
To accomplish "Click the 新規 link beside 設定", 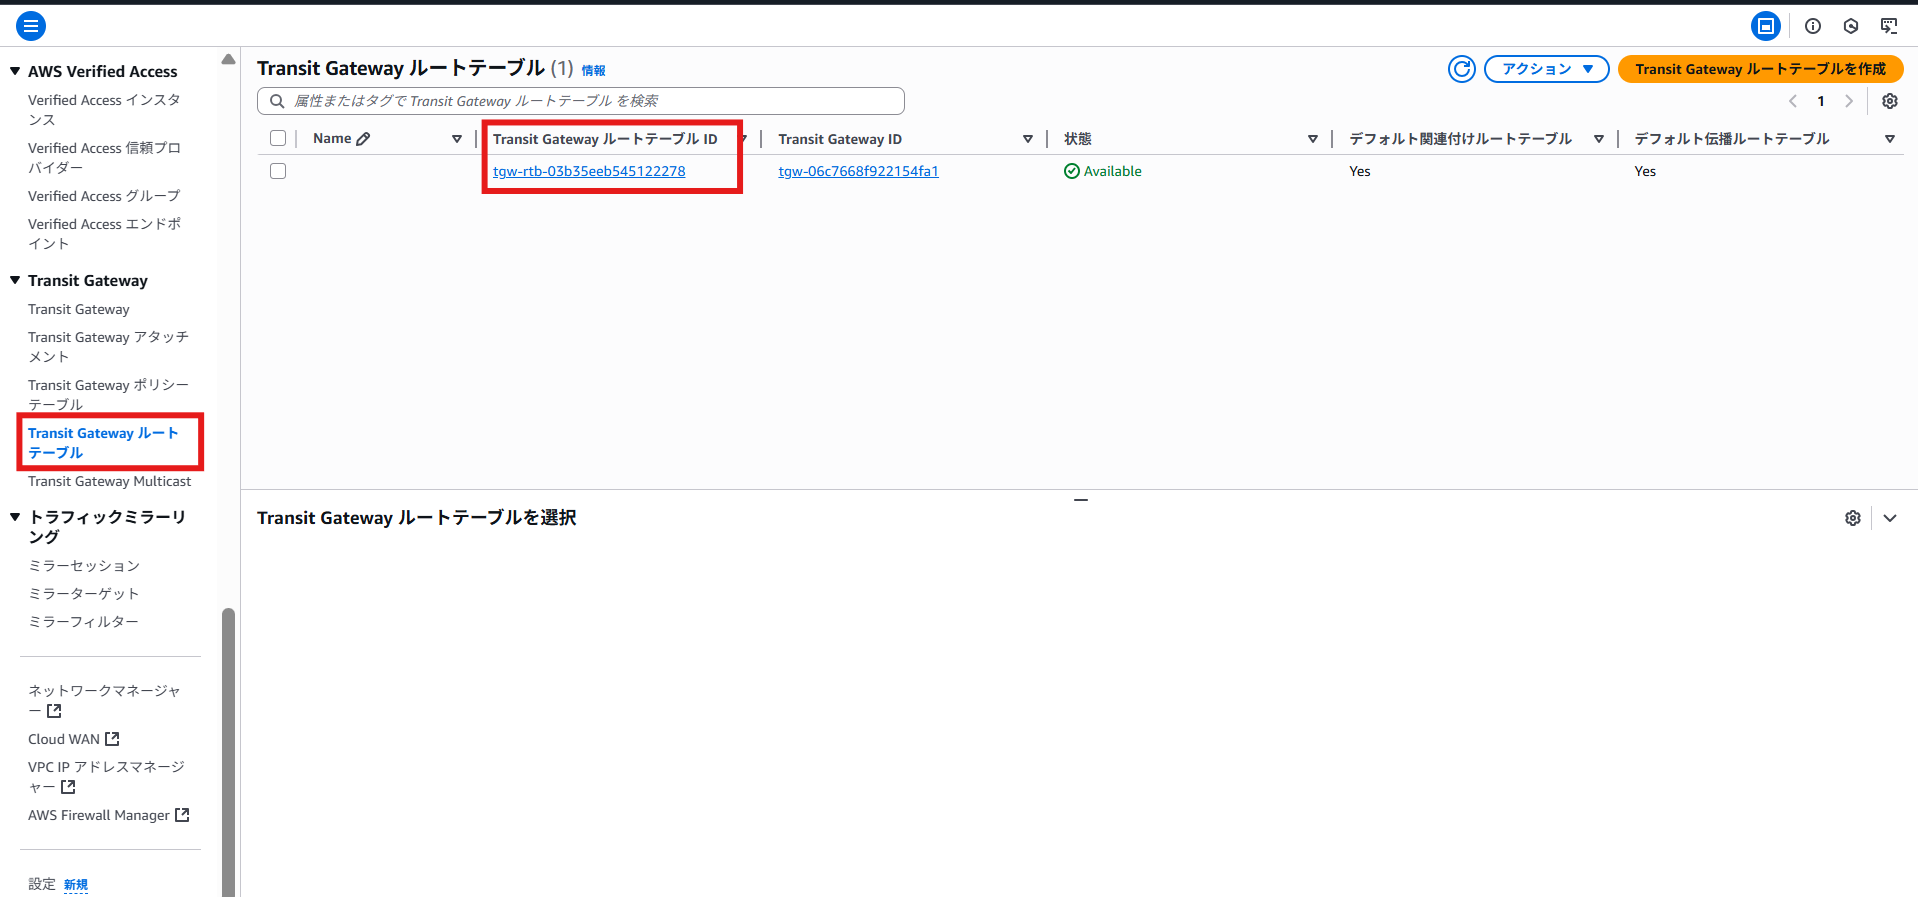I will click(76, 885).
